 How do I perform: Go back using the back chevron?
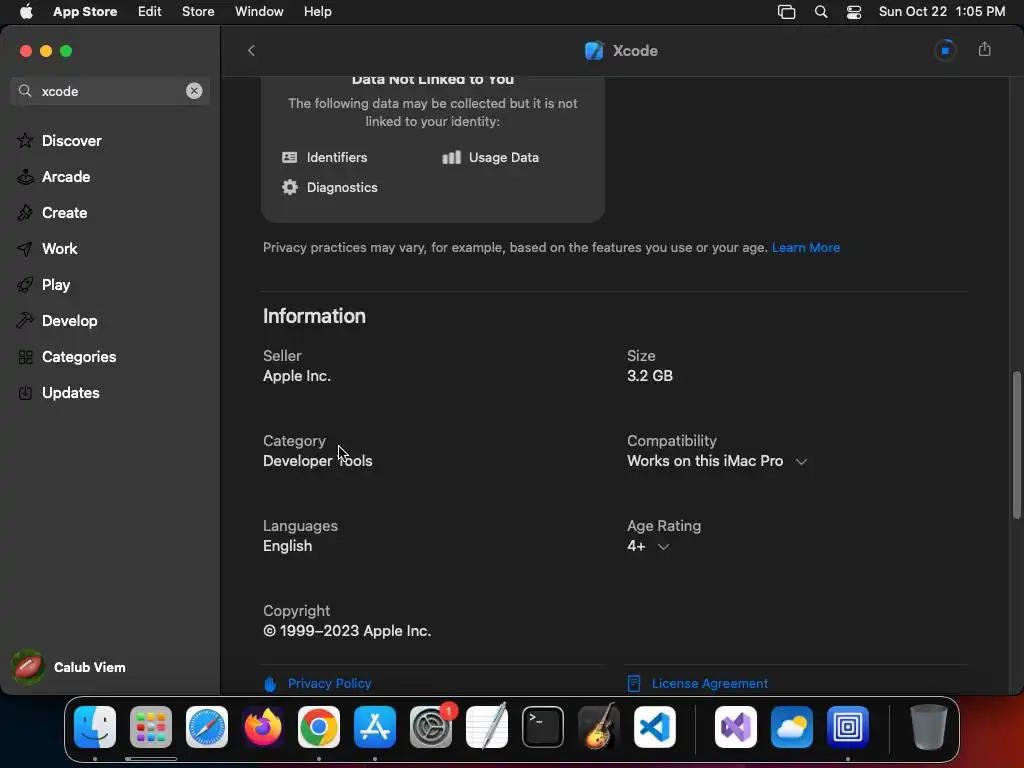click(251, 50)
